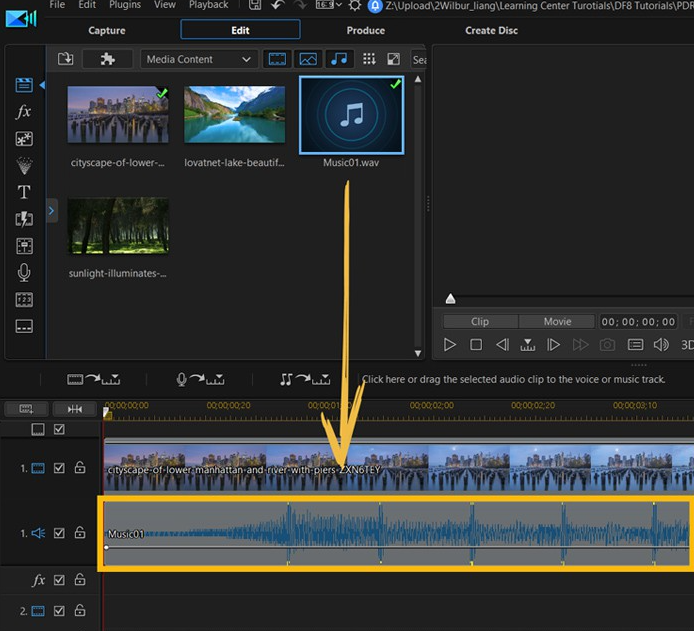The height and width of the screenshot is (631, 694).
Task: Click the volume speaker icon
Action: pyautogui.click(x=661, y=344)
